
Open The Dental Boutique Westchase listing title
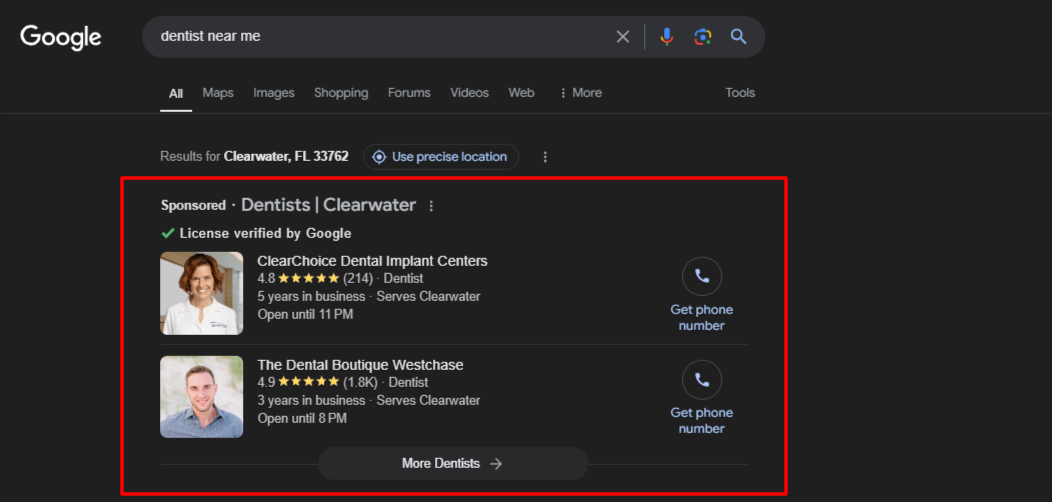pyautogui.click(x=360, y=365)
